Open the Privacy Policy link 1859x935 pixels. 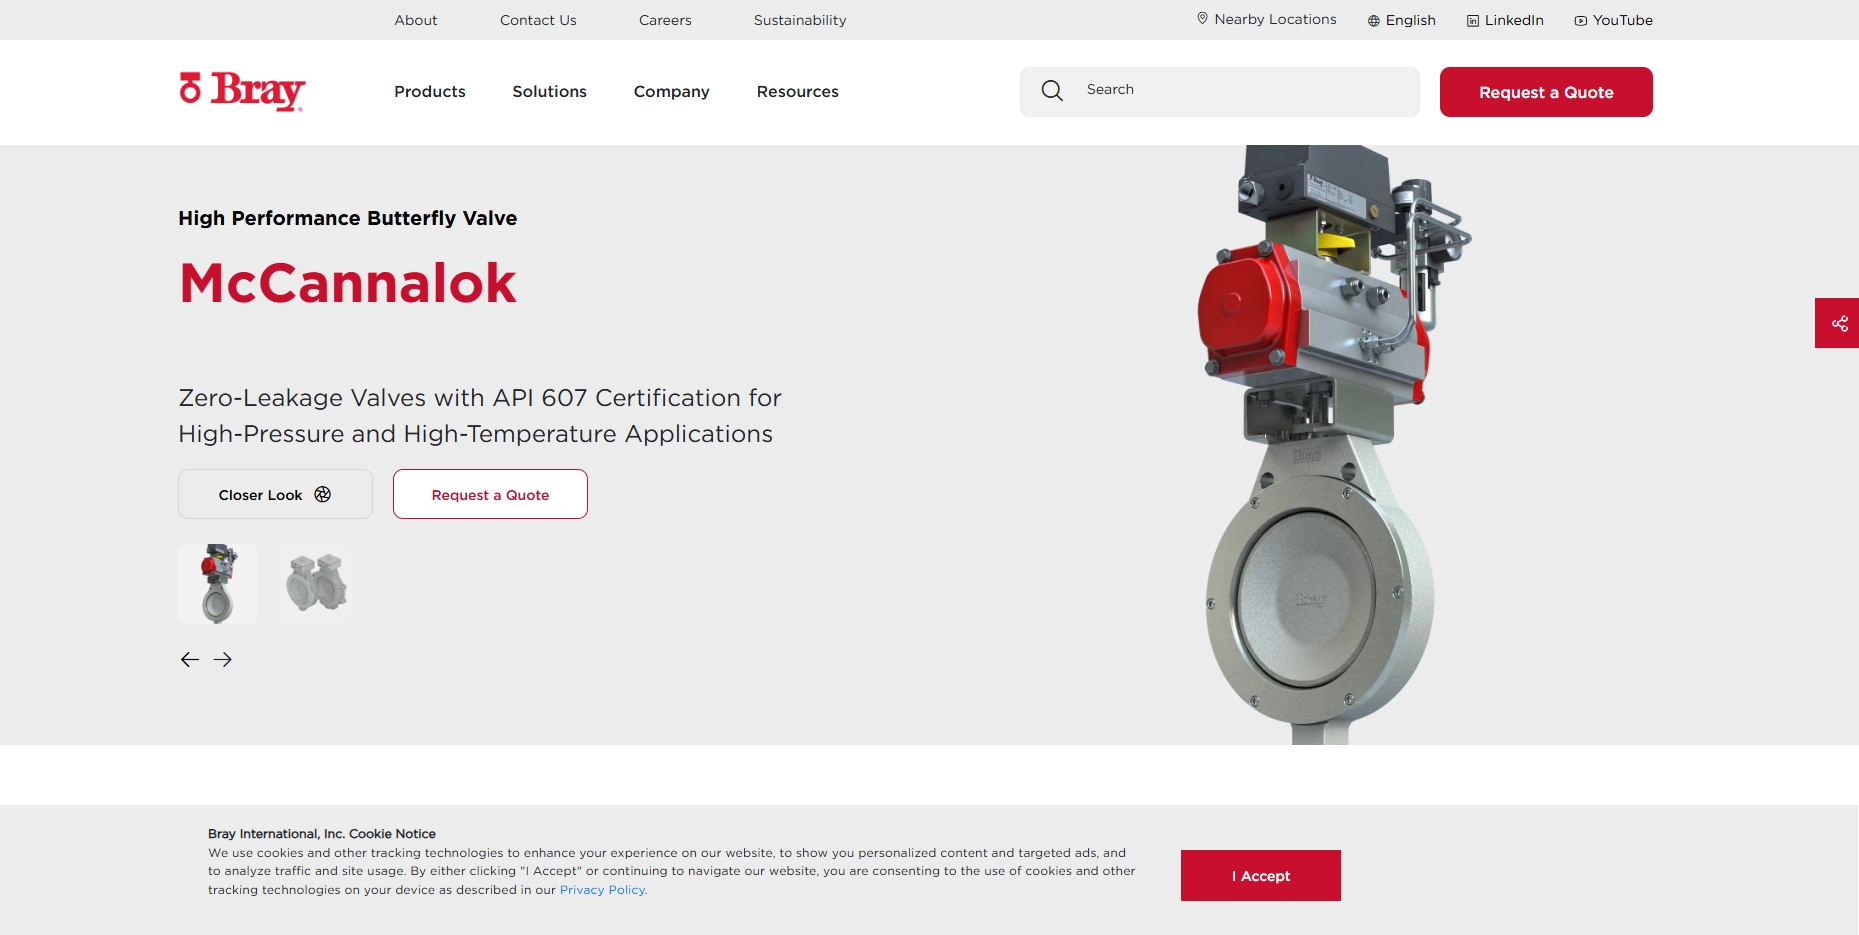pos(603,890)
